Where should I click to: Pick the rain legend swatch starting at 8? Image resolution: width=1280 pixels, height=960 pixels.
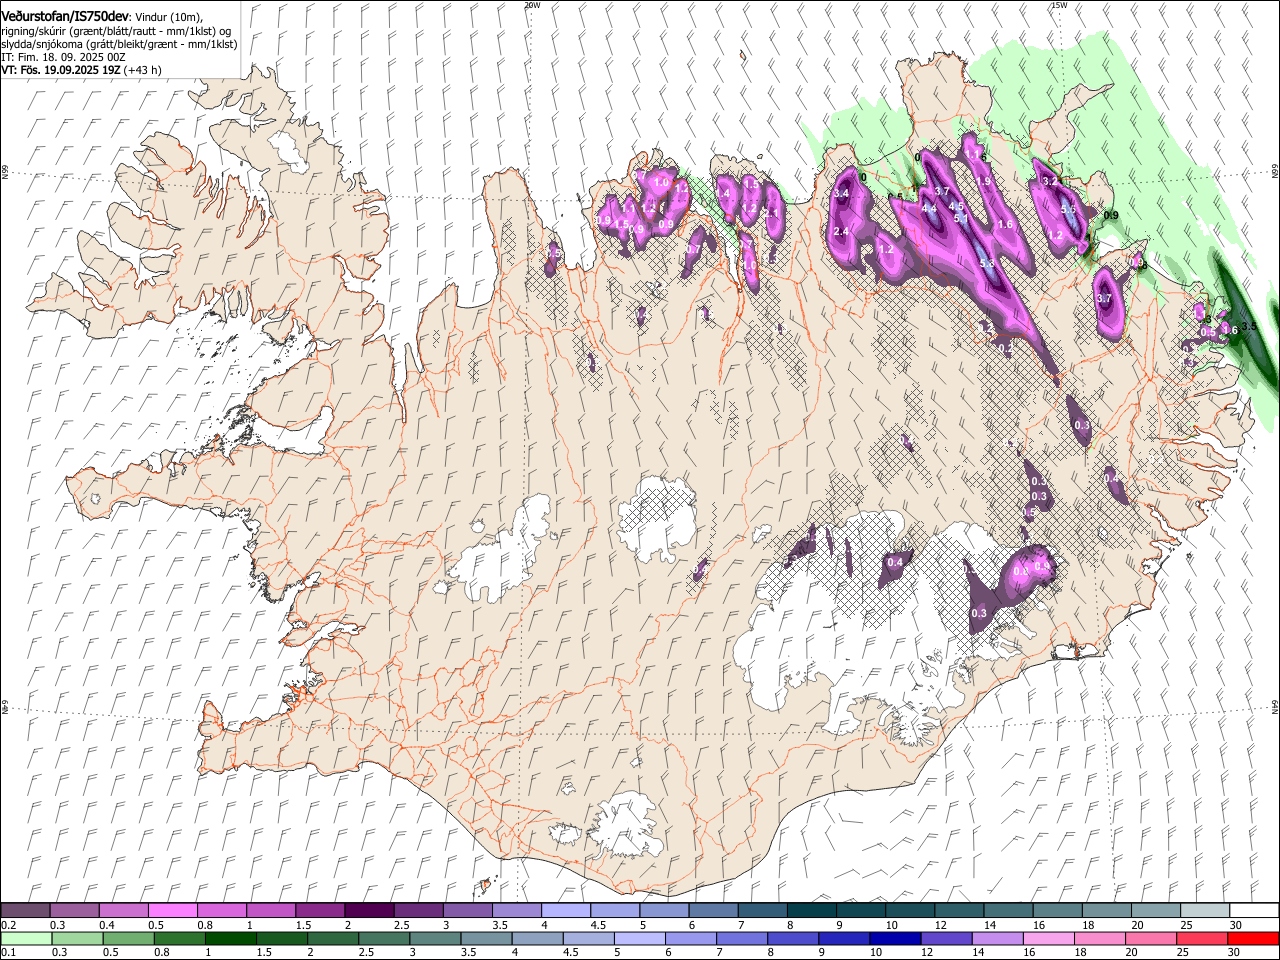(792, 939)
